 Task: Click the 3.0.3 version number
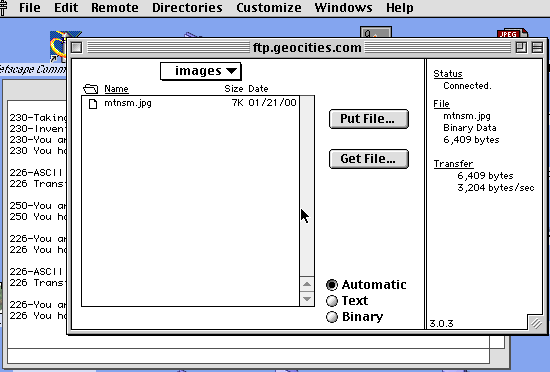[x=441, y=323]
